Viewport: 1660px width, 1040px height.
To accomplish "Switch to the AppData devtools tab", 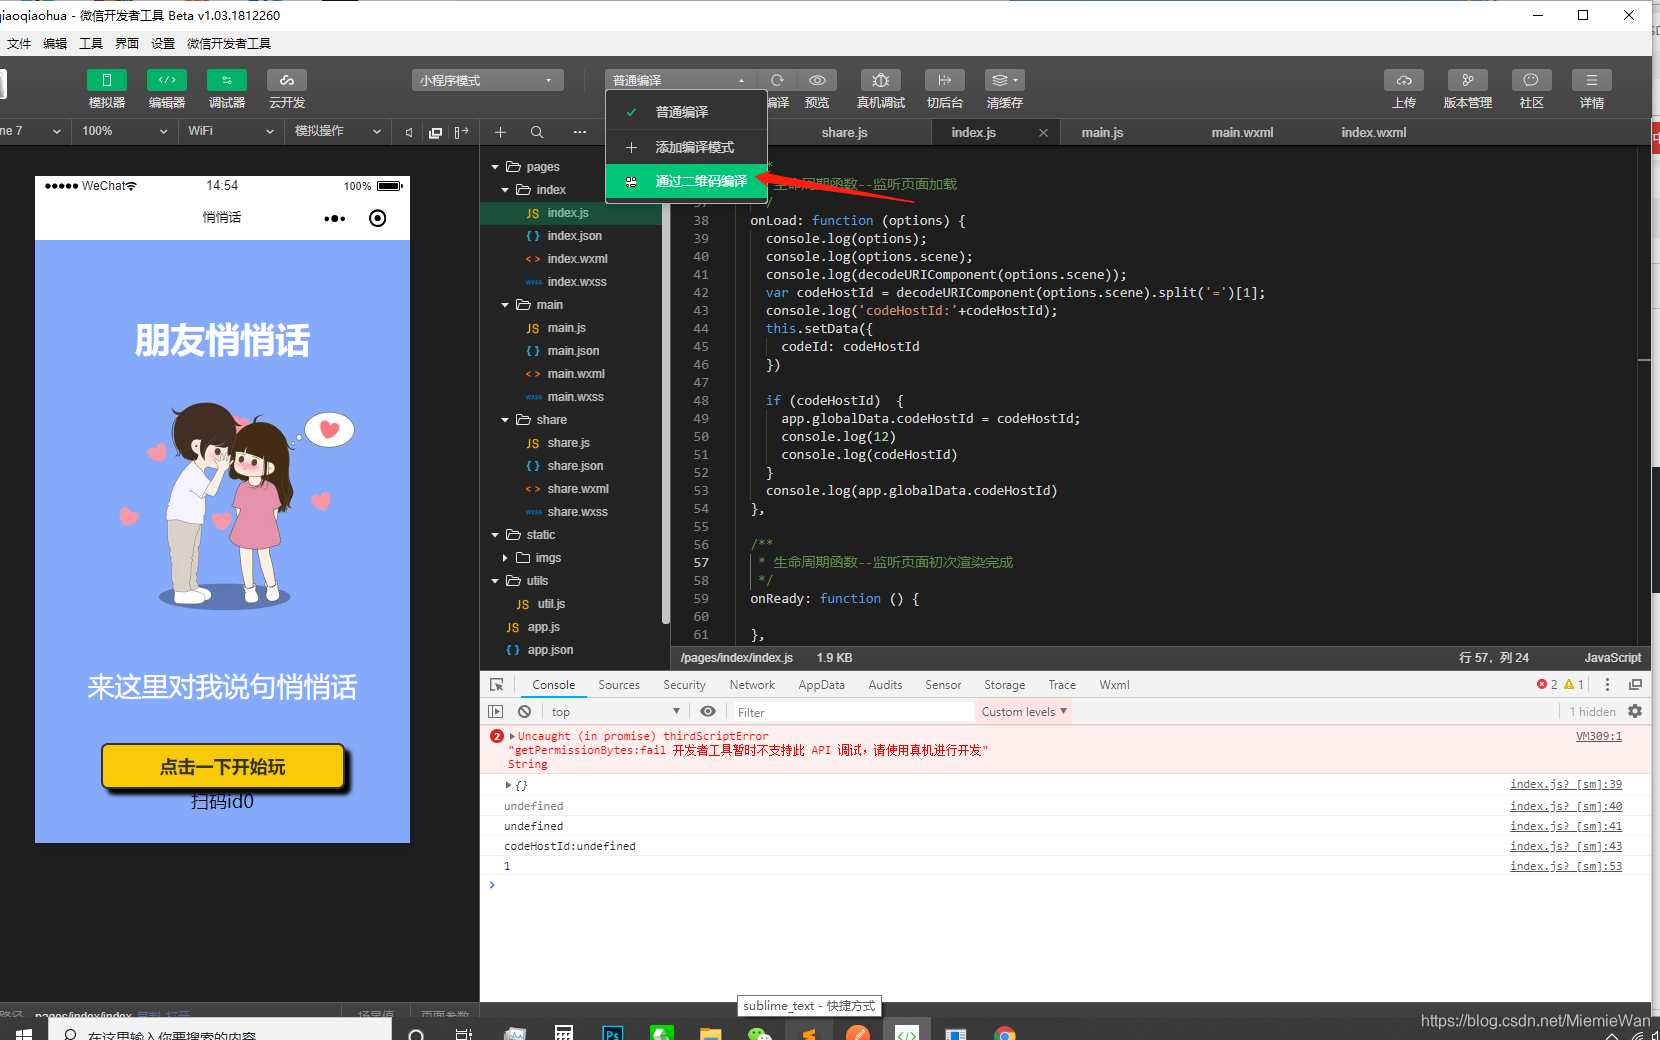I will click(821, 685).
